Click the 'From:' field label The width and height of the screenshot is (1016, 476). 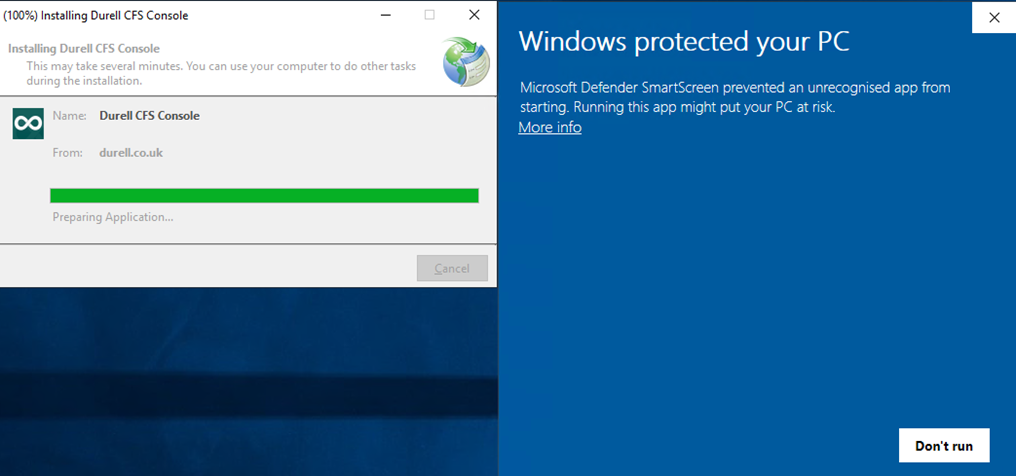pos(68,153)
